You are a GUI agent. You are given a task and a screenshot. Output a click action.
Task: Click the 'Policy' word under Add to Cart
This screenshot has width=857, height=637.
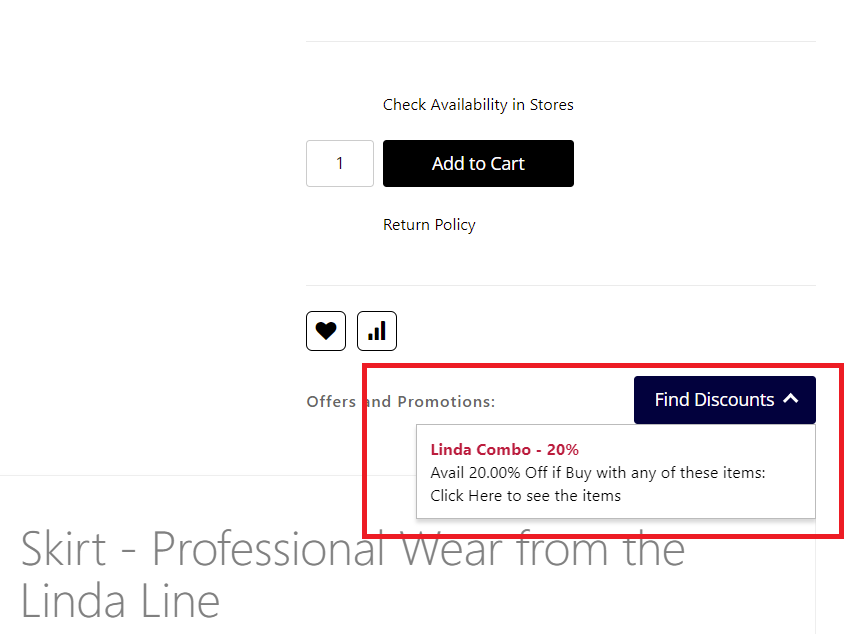[x=454, y=225]
